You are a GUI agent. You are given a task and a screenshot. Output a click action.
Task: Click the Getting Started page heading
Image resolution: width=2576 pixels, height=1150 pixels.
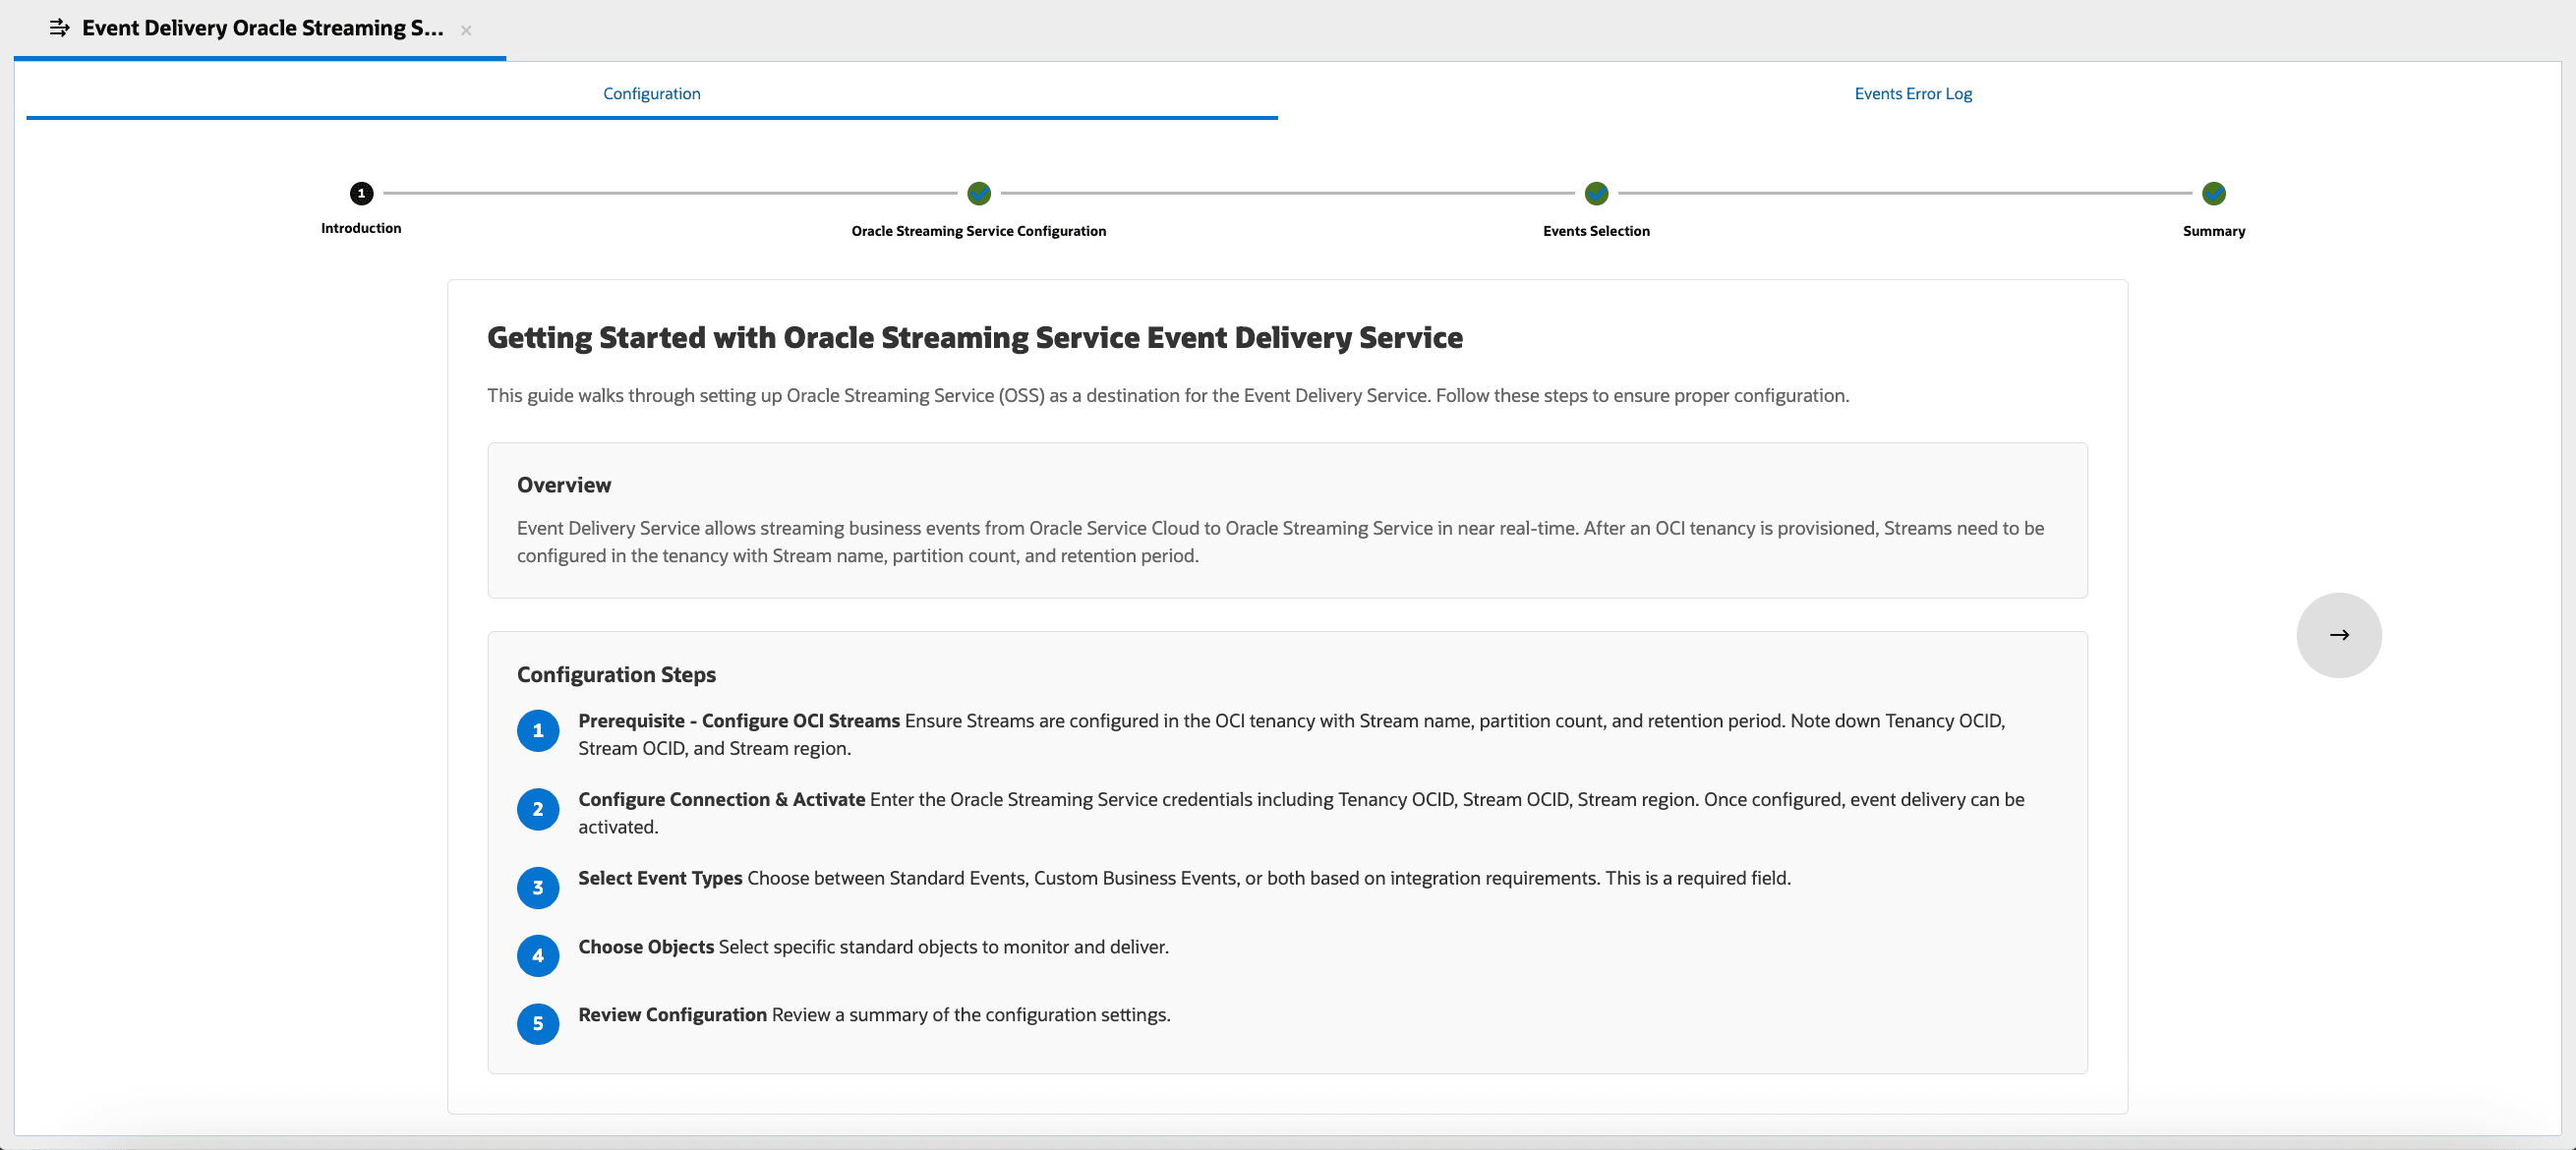coord(974,338)
